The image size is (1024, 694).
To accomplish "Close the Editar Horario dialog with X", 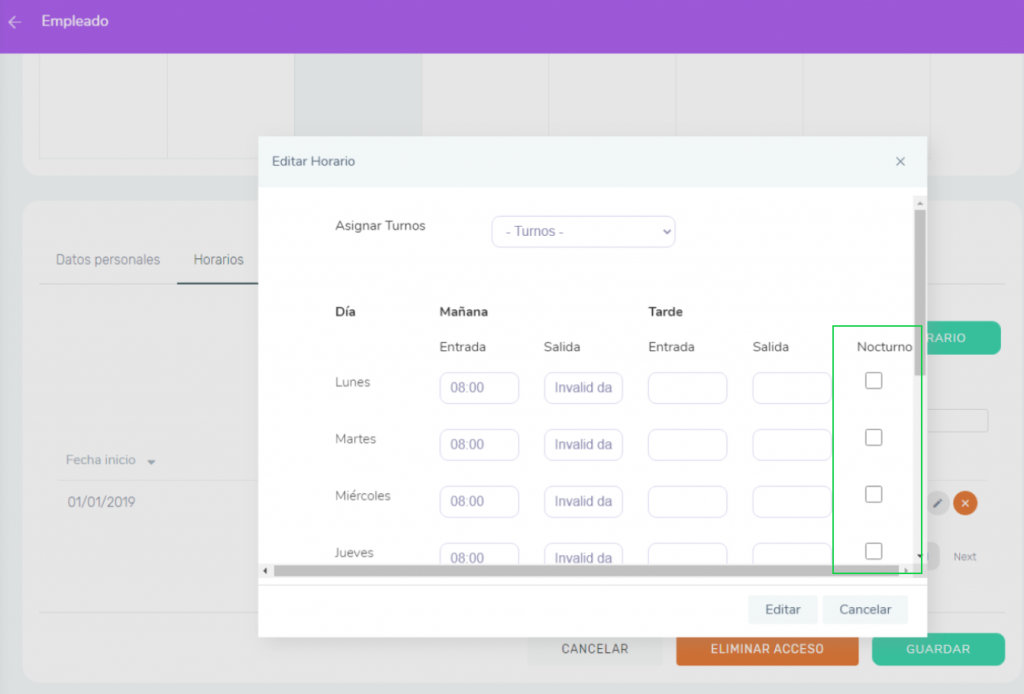I will pyautogui.click(x=900, y=161).
